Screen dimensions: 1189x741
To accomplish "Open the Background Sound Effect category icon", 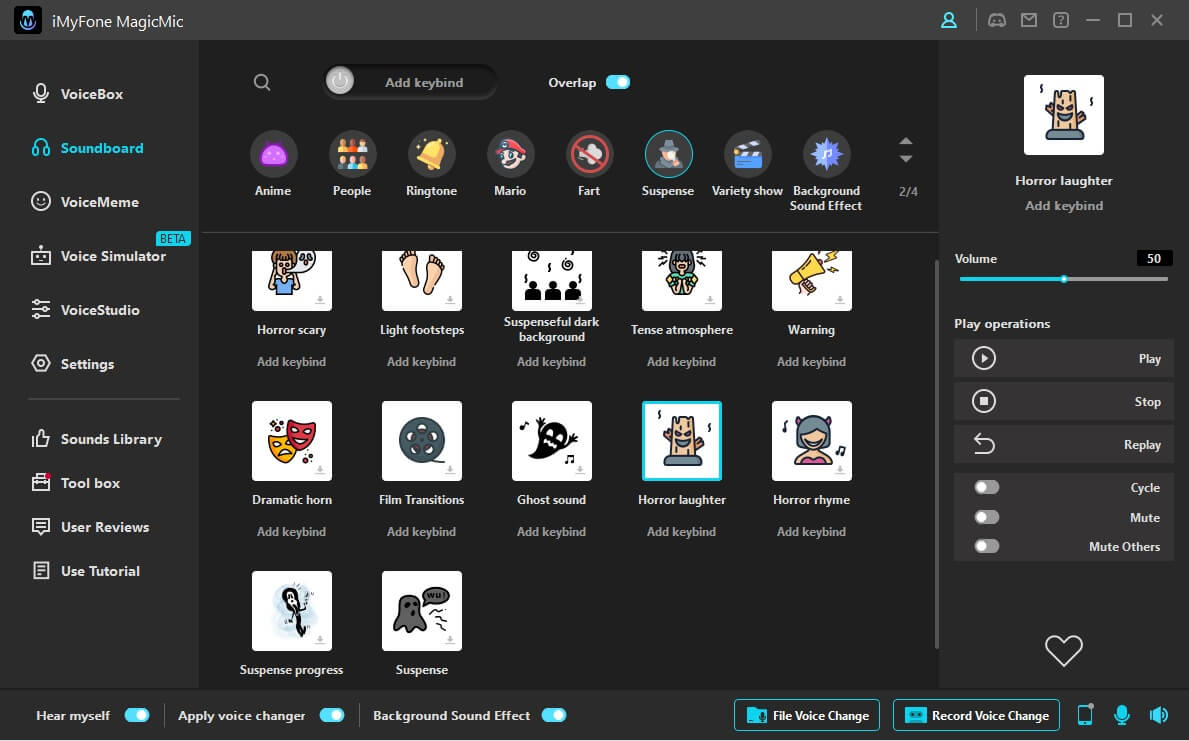I will pyautogui.click(x=827, y=154).
